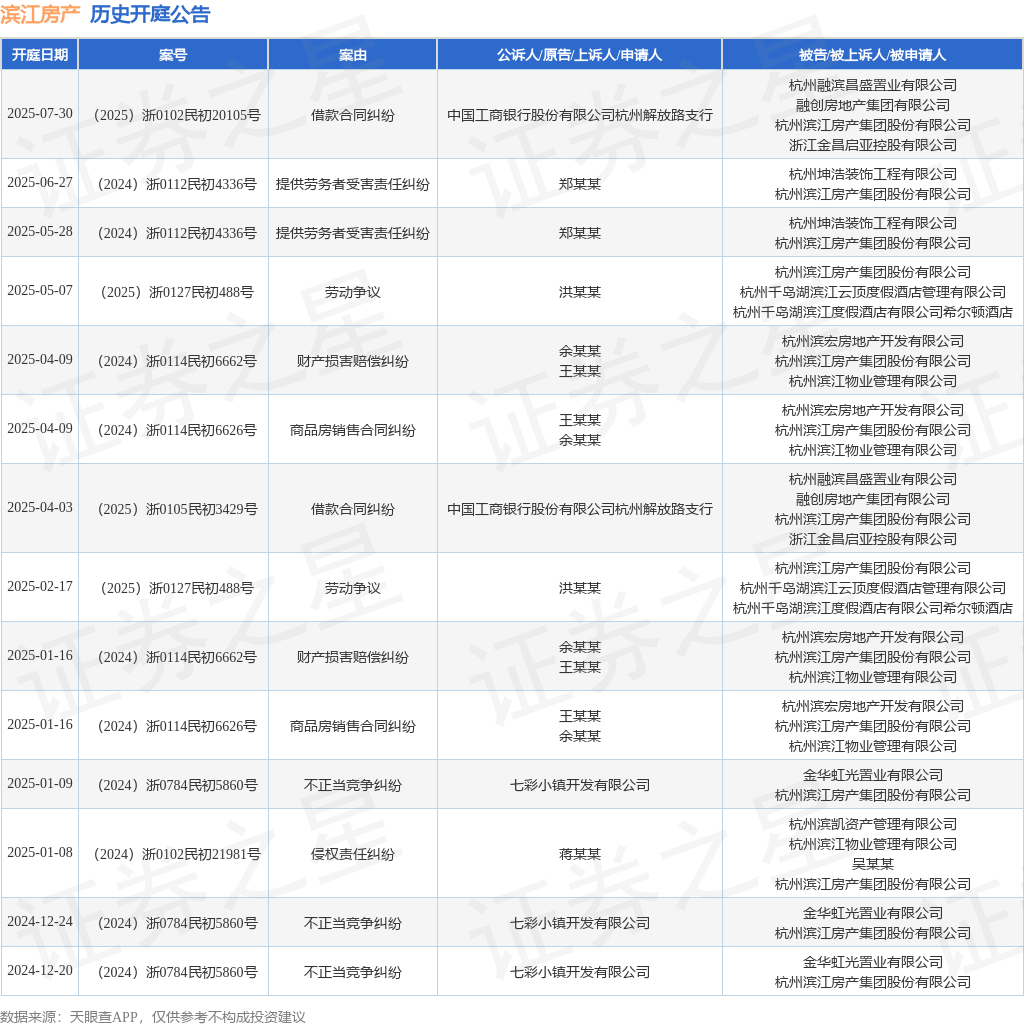This screenshot has width=1024, height=1026.
Task: Click date 2025-04-09 in the 6662号 row
Action: pyautogui.click(x=40, y=360)
